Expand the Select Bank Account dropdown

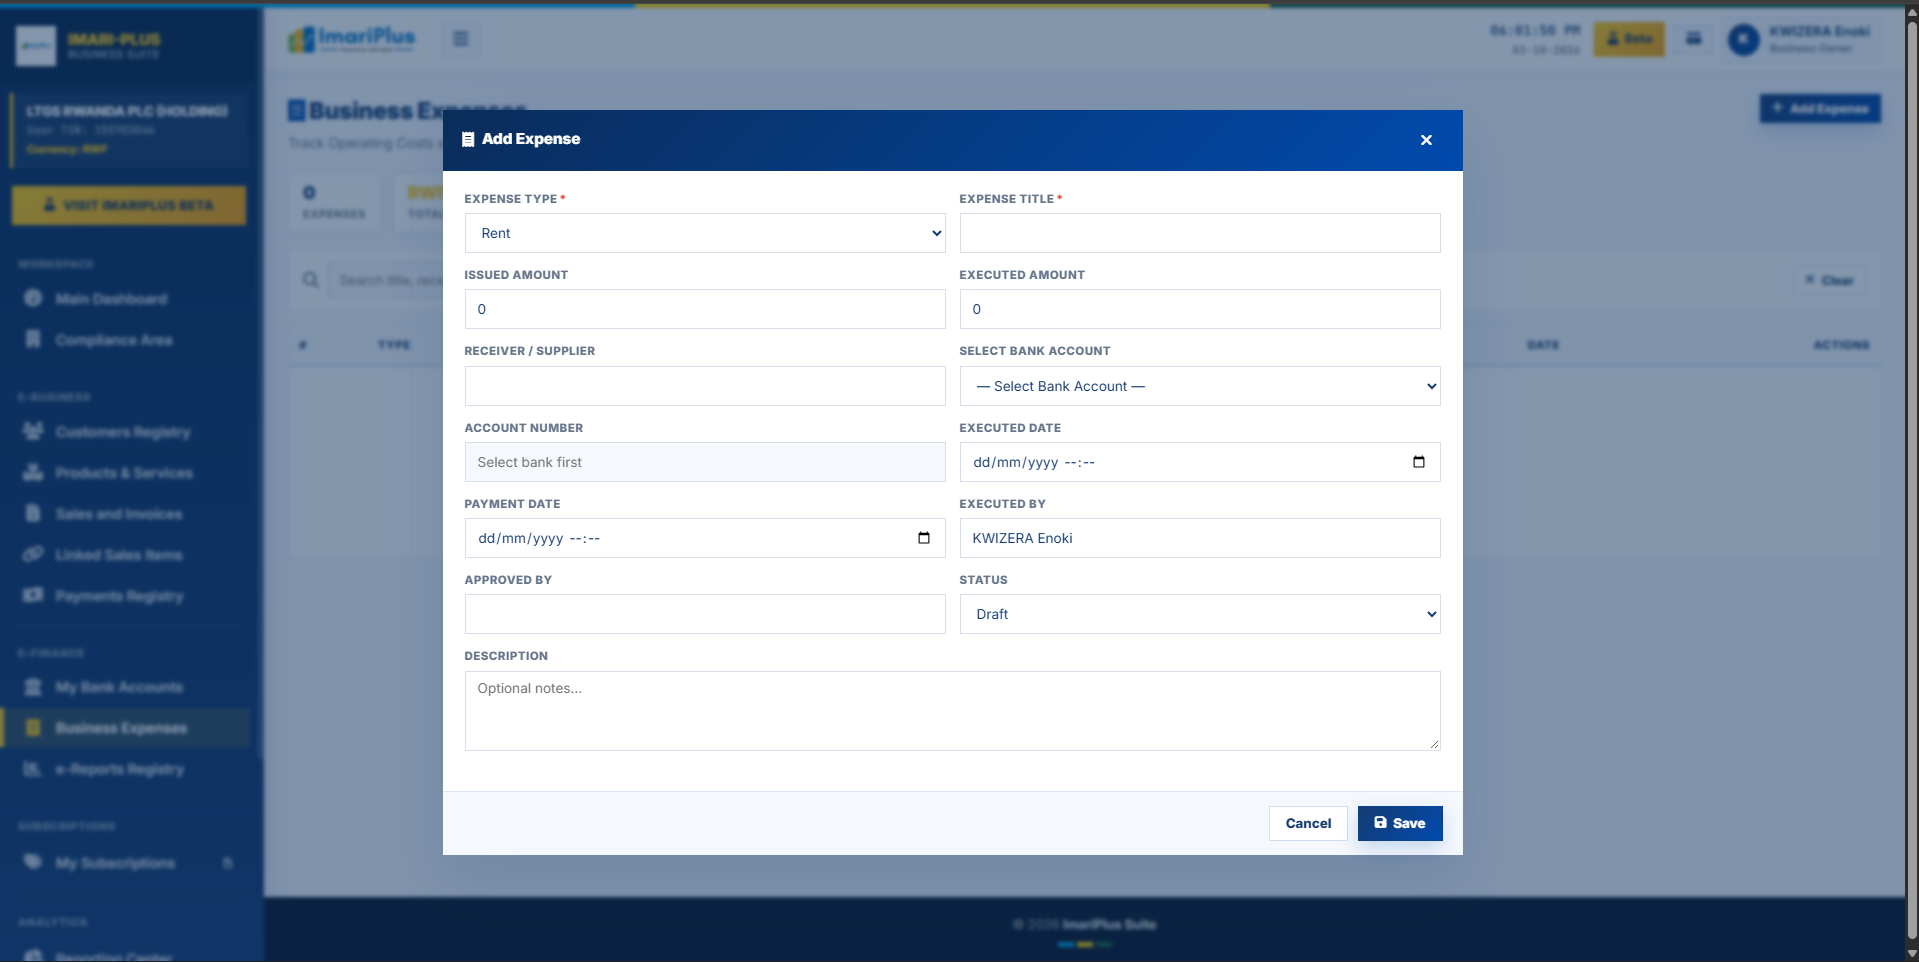[1200, 386]
